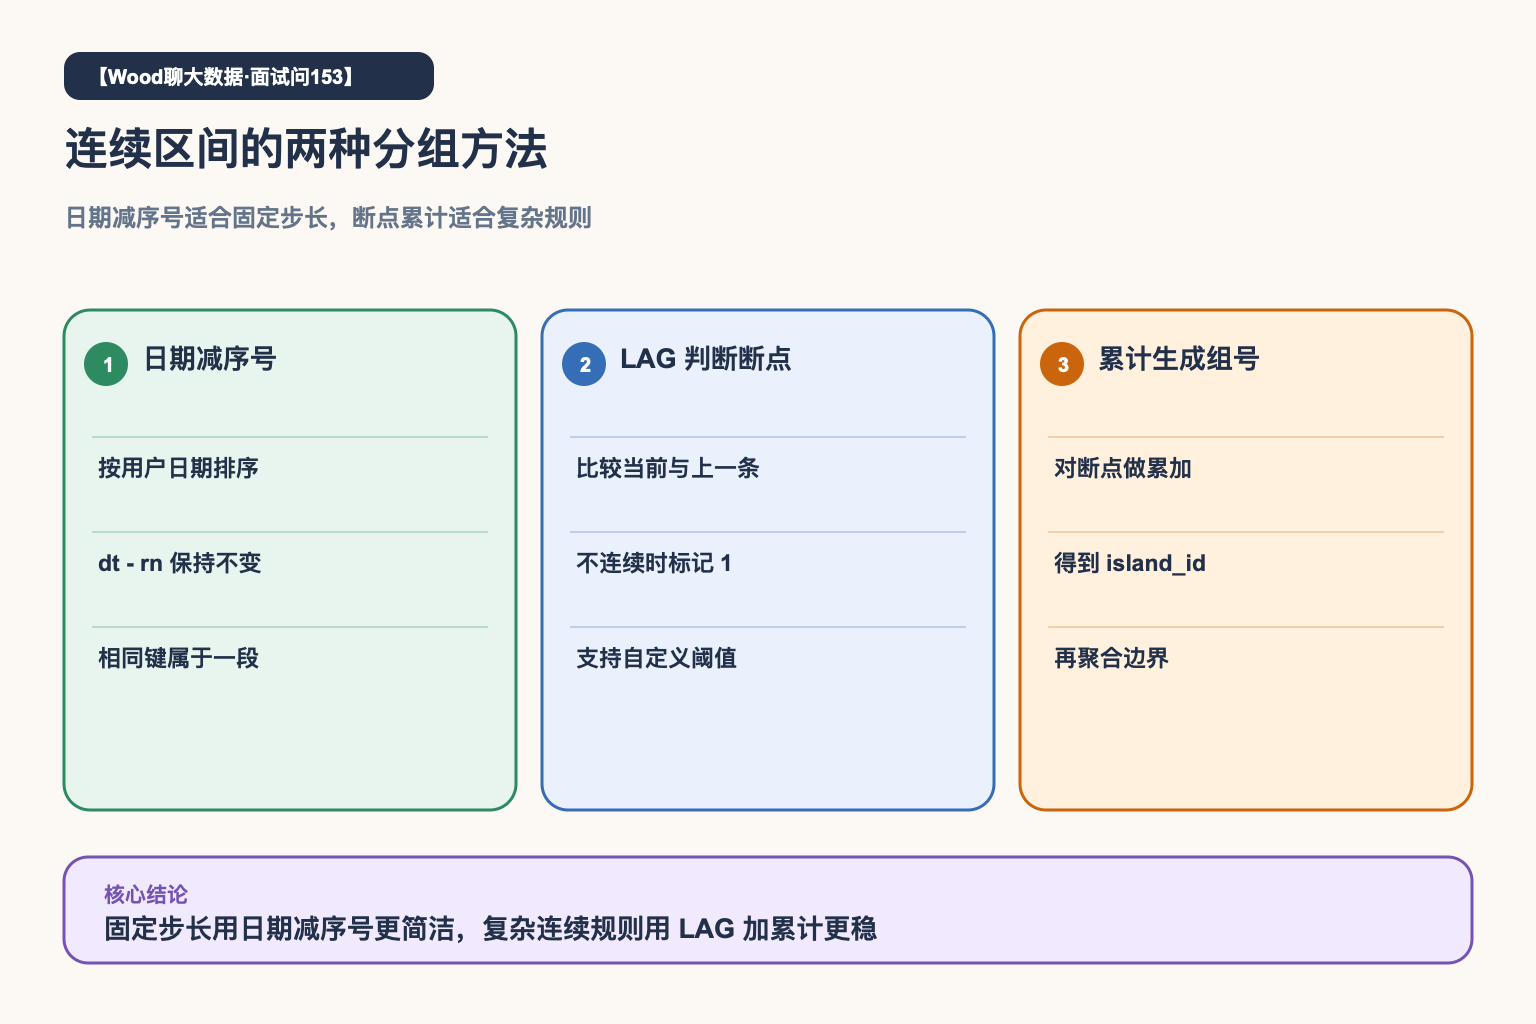Click the blue number 2 circle badge
Viewport: 1536px width, 1024px height.
point(584,364)
